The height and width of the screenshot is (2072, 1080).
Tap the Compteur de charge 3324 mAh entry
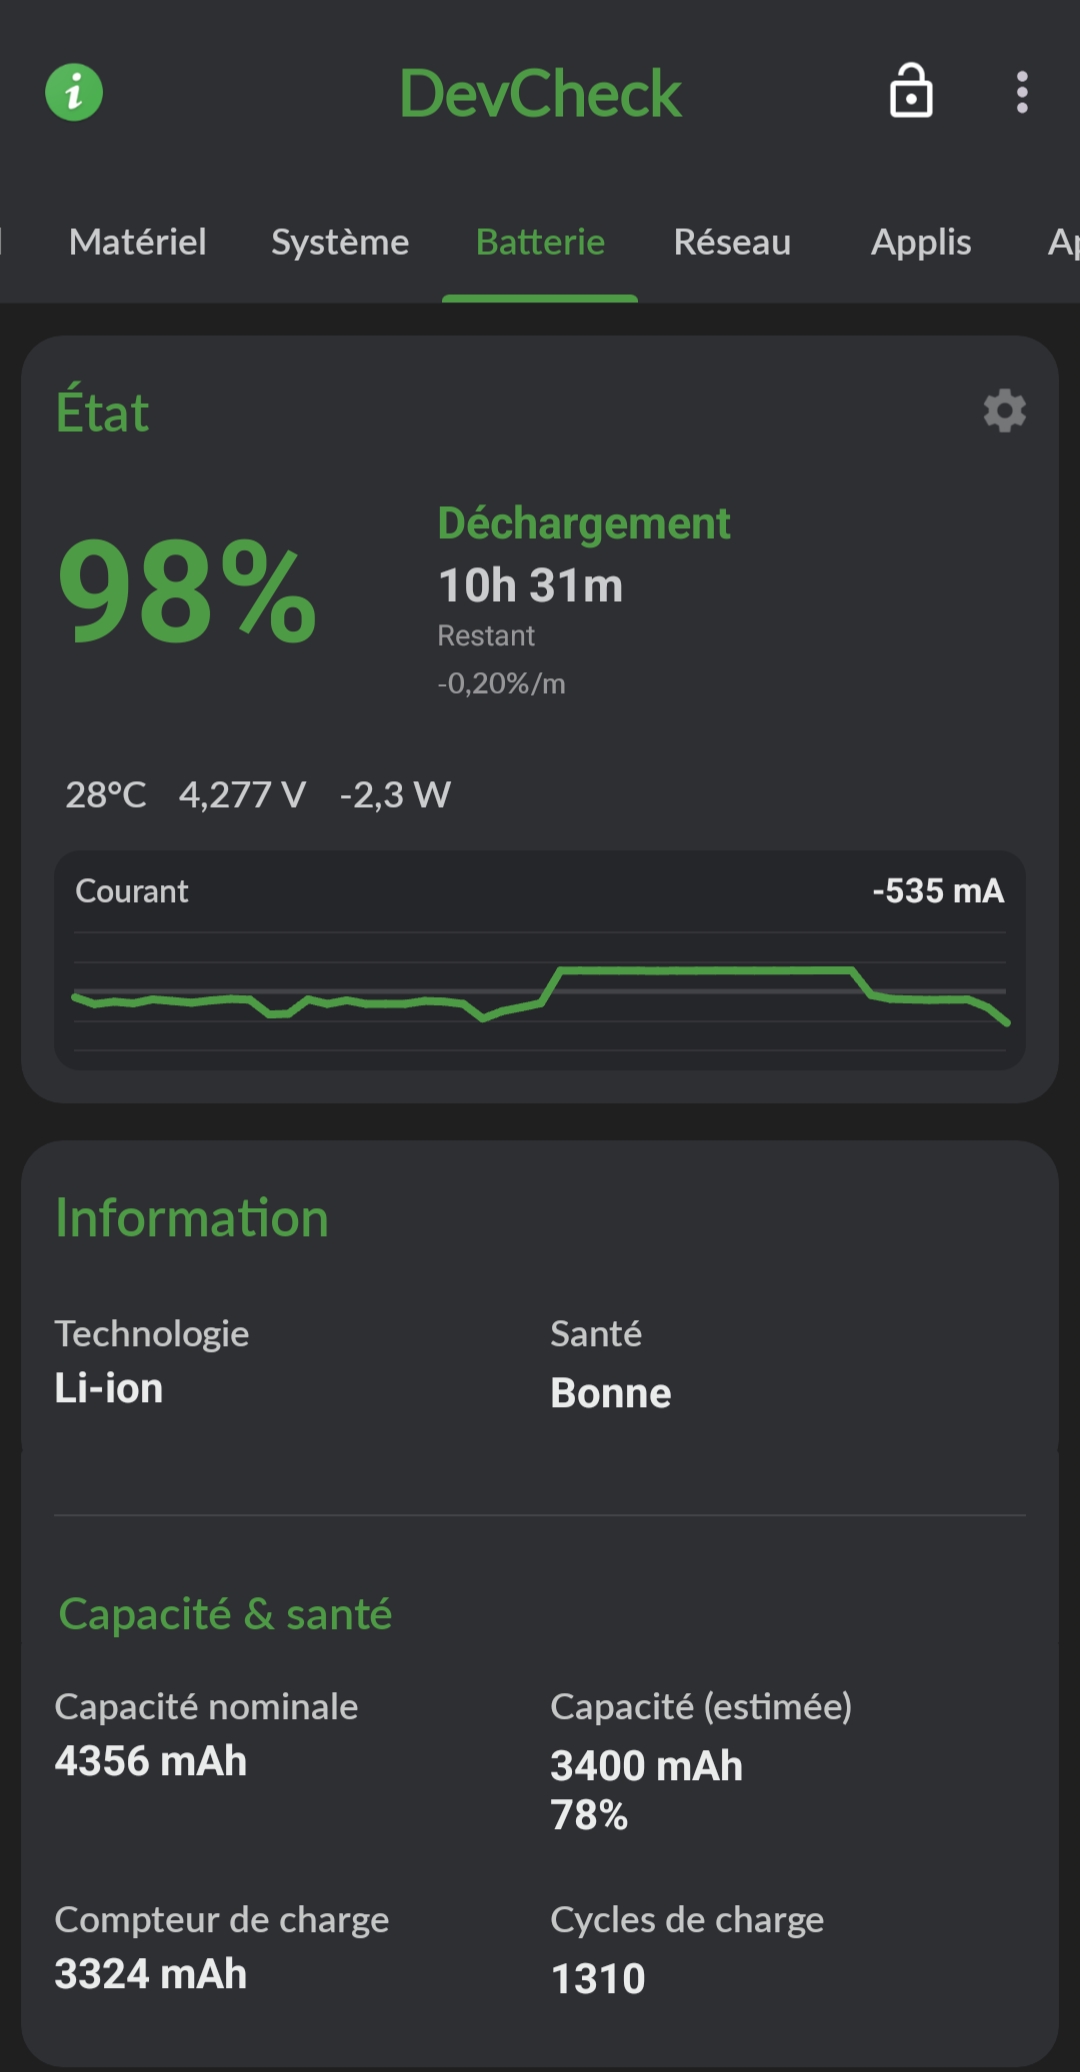pos(222,1948)
